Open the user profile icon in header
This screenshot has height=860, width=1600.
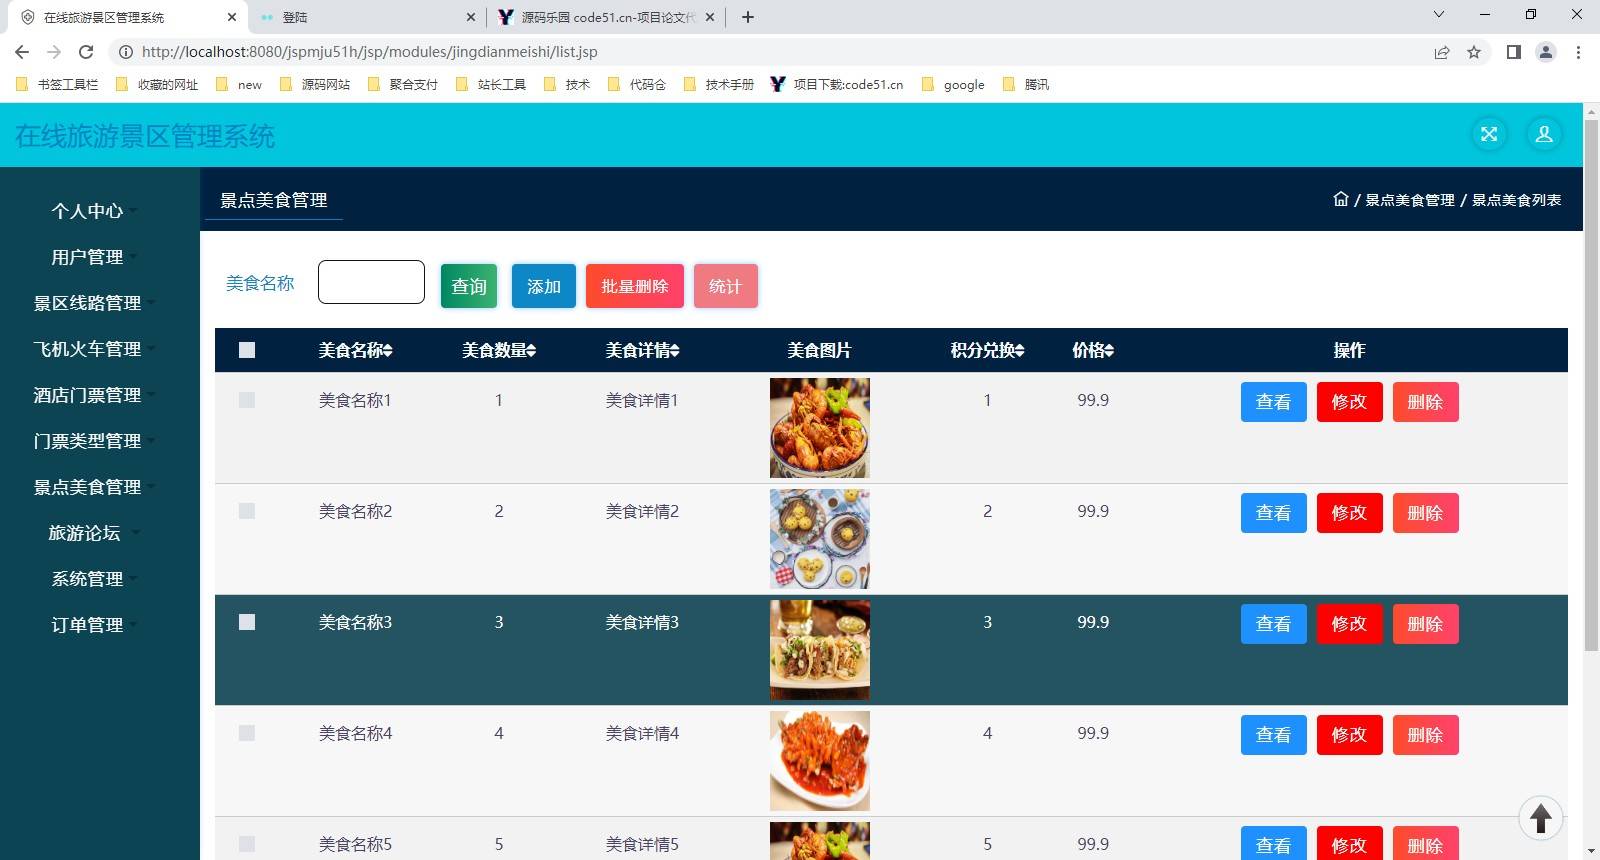point(1544,134)
